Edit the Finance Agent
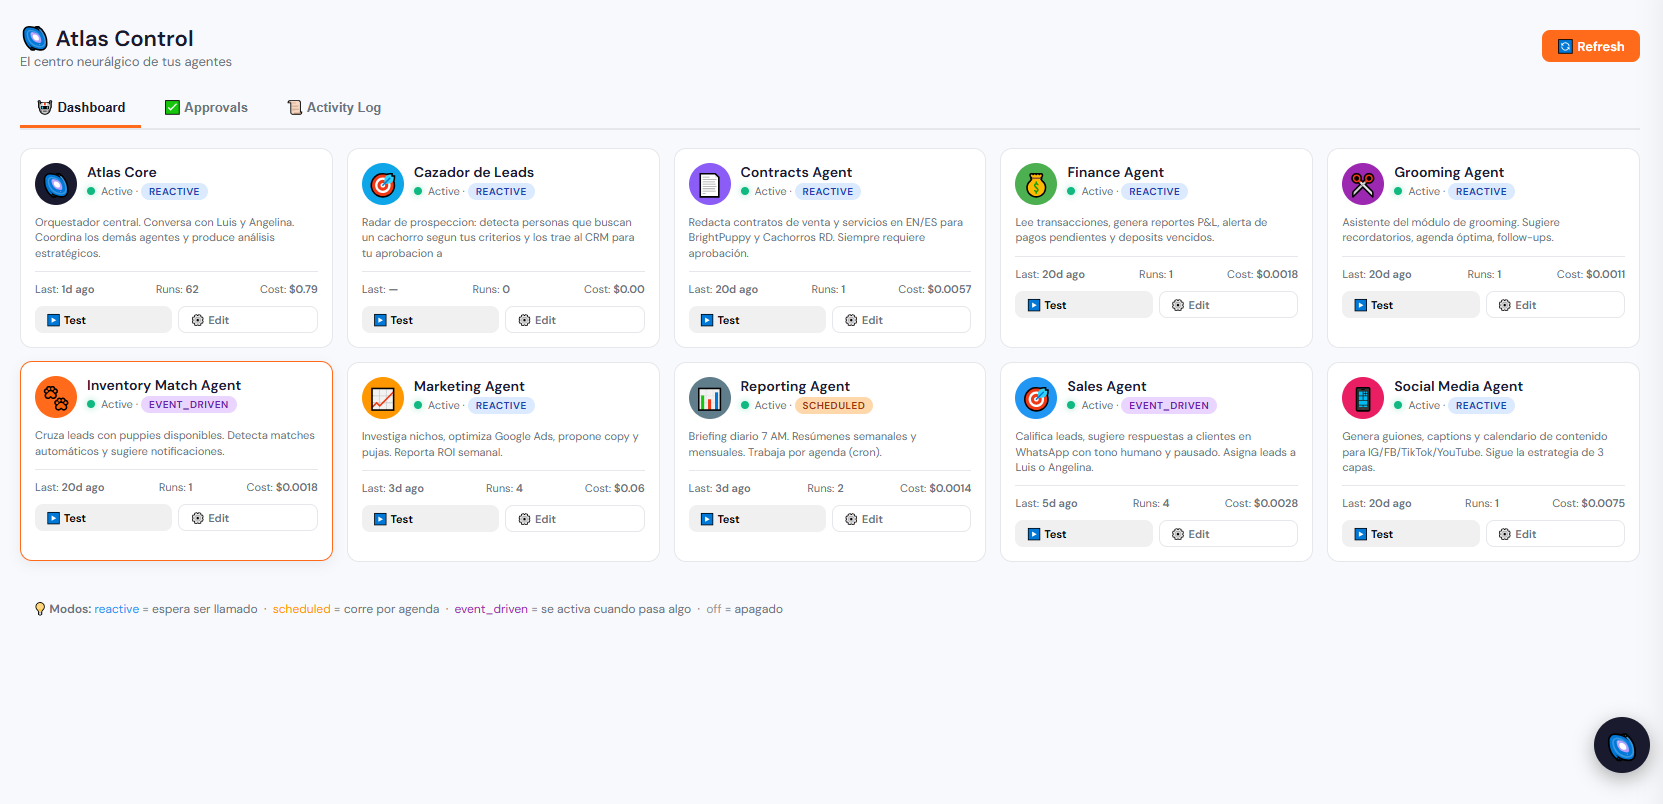The height and width of the screenshot is (804, 1663). pos(1228,305)
